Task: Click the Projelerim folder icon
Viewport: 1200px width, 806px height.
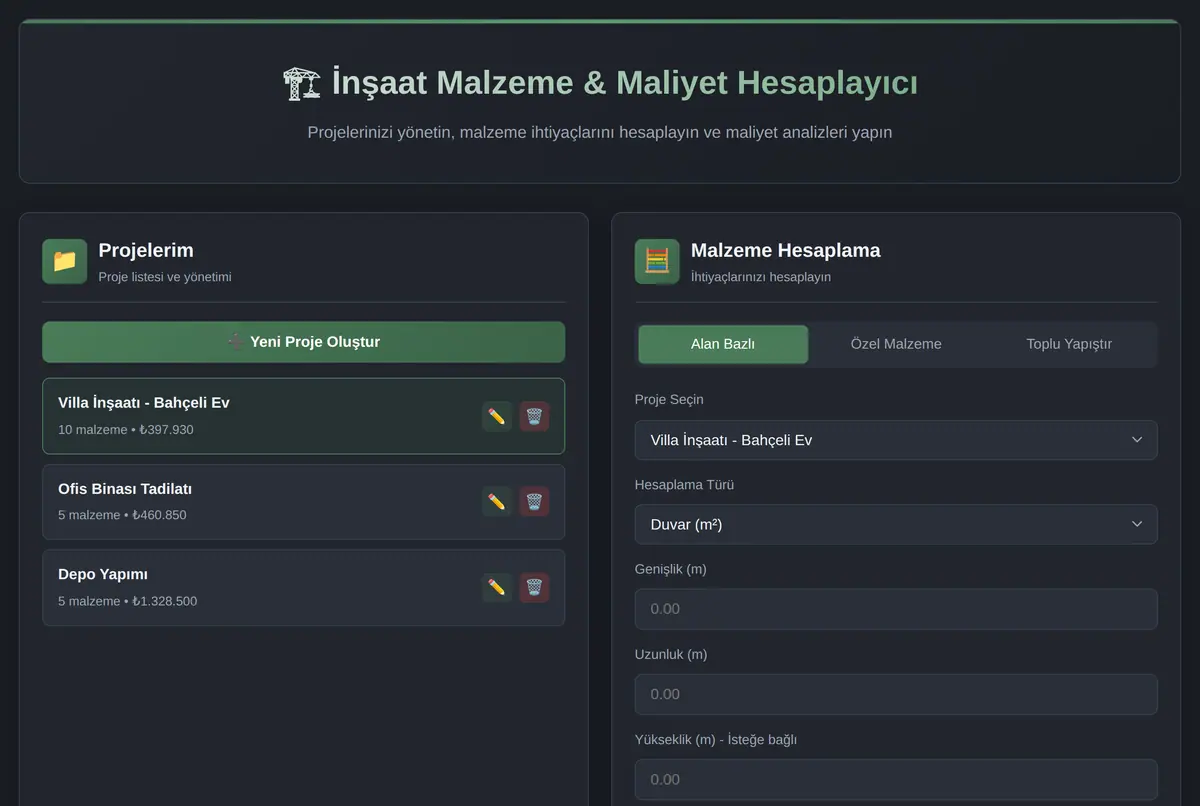Action: point(65,261)
